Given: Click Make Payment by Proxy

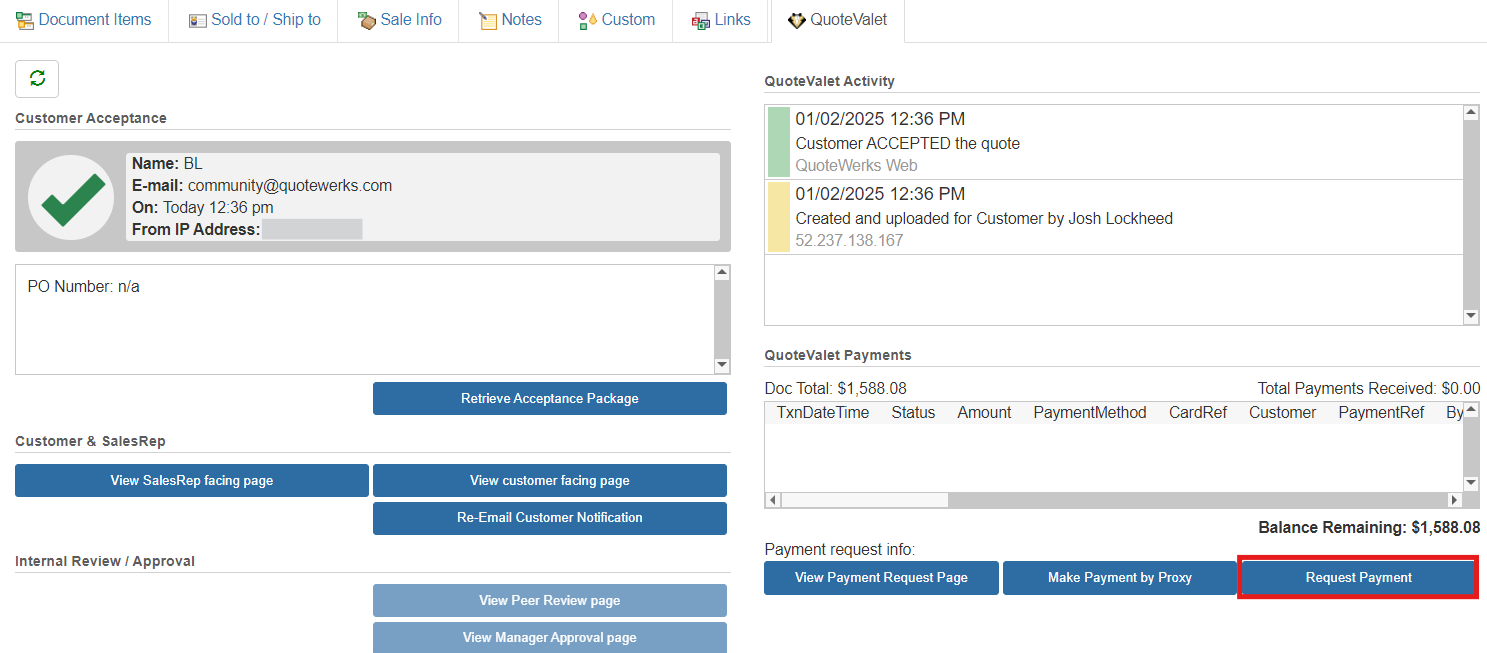Looking at the screenshot, I should pos(1119,577).
